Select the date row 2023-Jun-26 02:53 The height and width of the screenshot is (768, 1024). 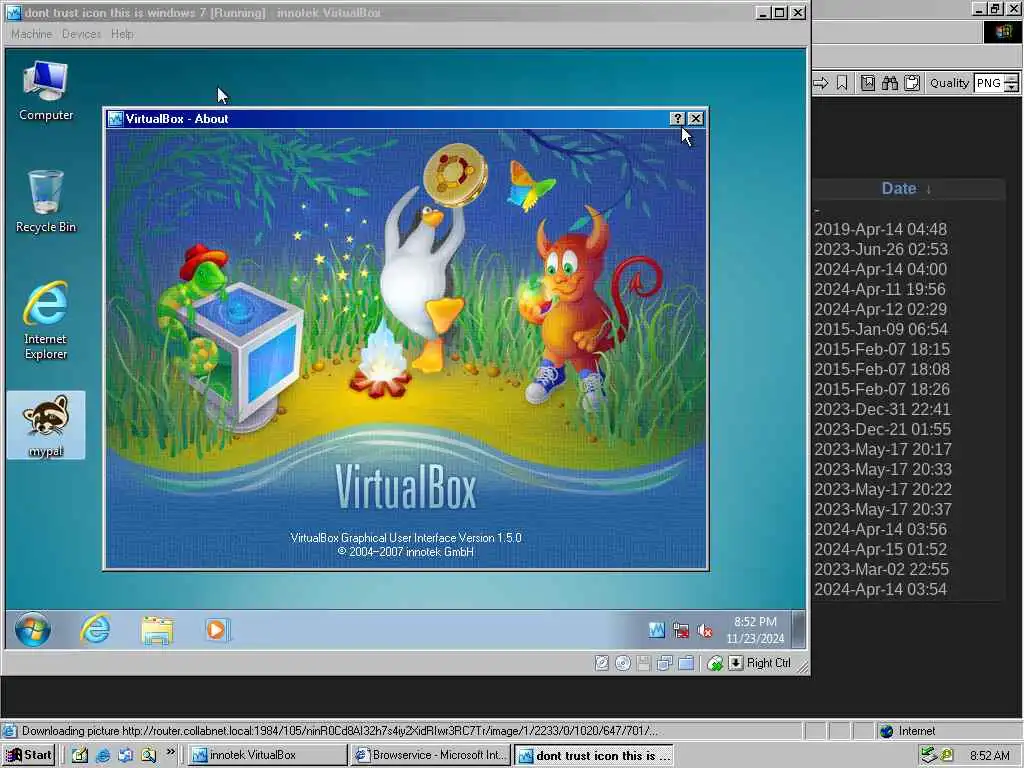[881, 249]
